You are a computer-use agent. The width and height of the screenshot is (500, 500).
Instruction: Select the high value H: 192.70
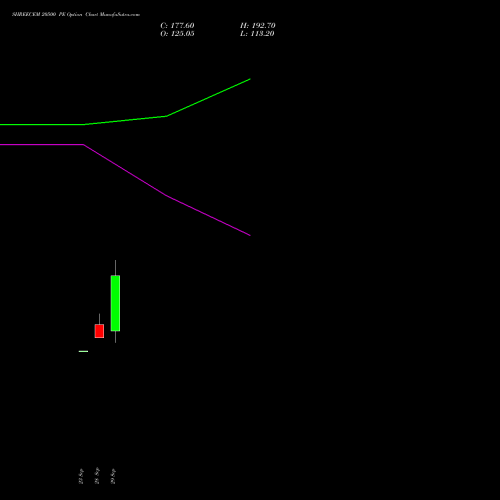pyautogui.click(x=257, y=26)
